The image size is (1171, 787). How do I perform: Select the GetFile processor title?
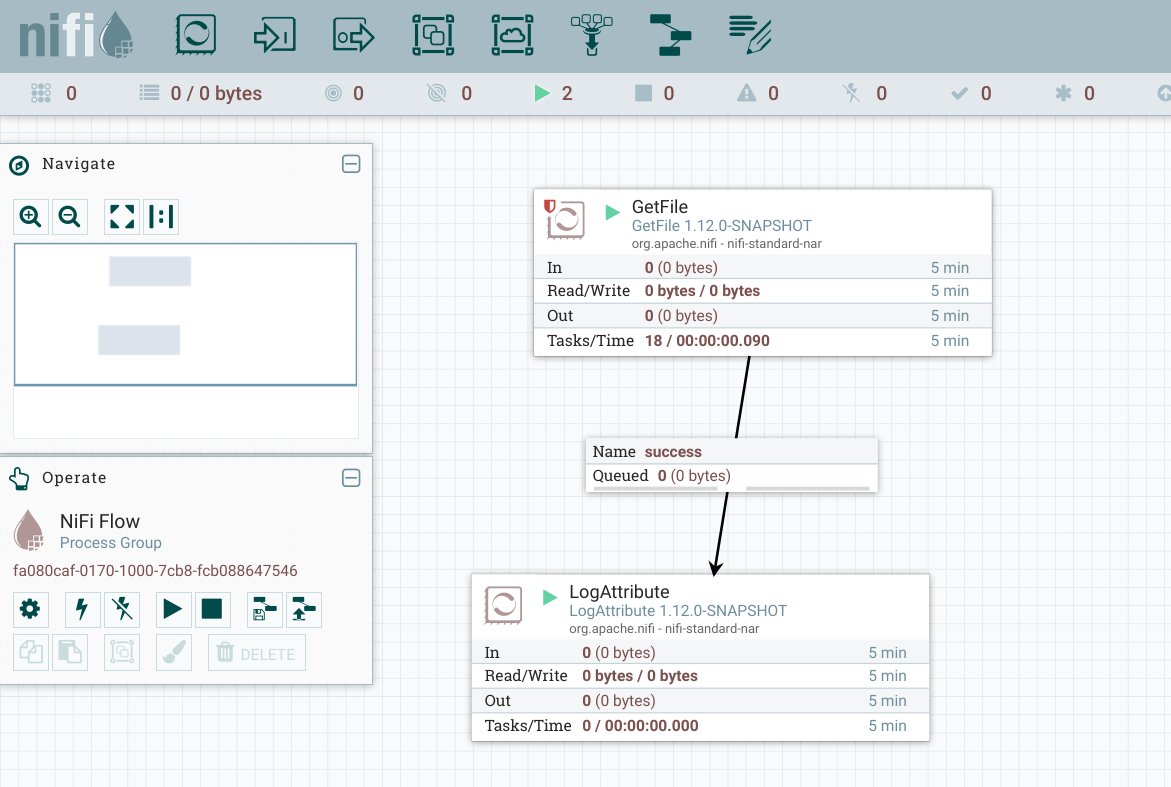coord(659,207)
